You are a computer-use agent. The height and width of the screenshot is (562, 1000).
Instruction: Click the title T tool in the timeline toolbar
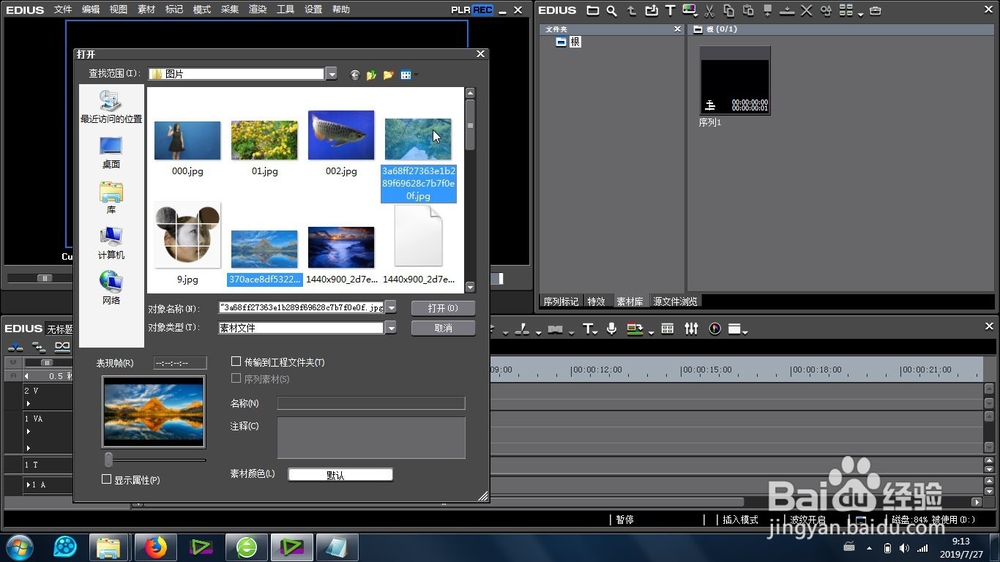(x=587, y=329)
